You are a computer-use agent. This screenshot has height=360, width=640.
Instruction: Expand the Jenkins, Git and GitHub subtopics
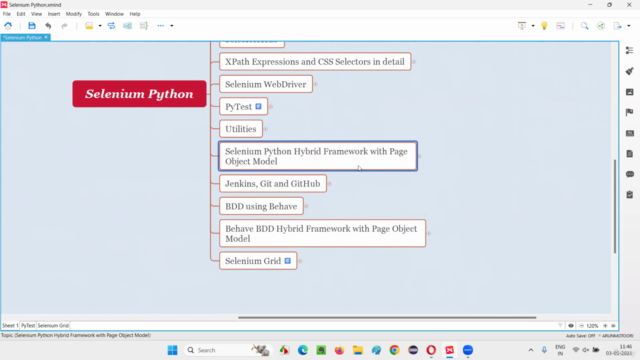click(x=330, y=184)
